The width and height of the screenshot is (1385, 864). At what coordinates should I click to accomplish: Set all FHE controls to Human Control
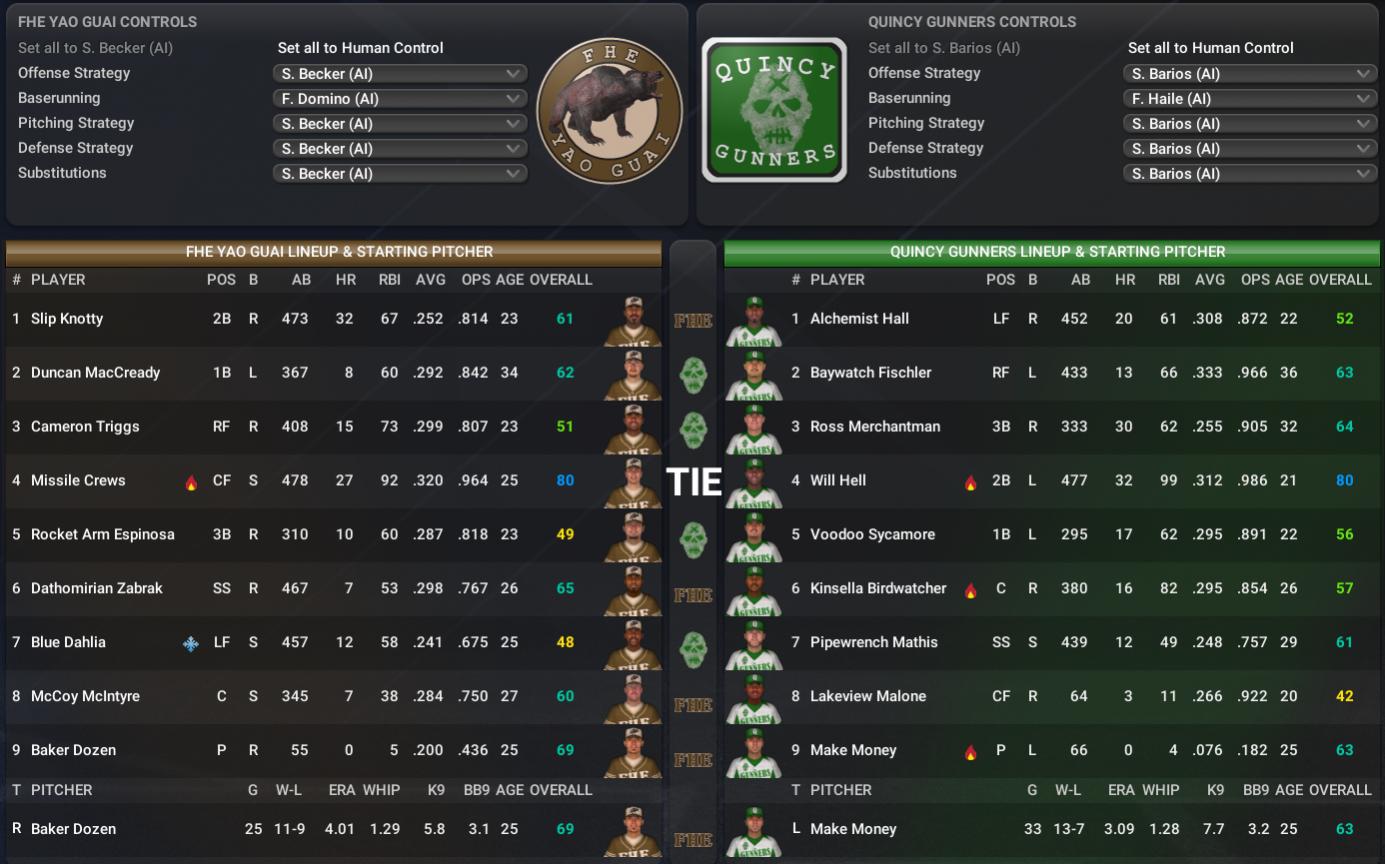[361, 48]
